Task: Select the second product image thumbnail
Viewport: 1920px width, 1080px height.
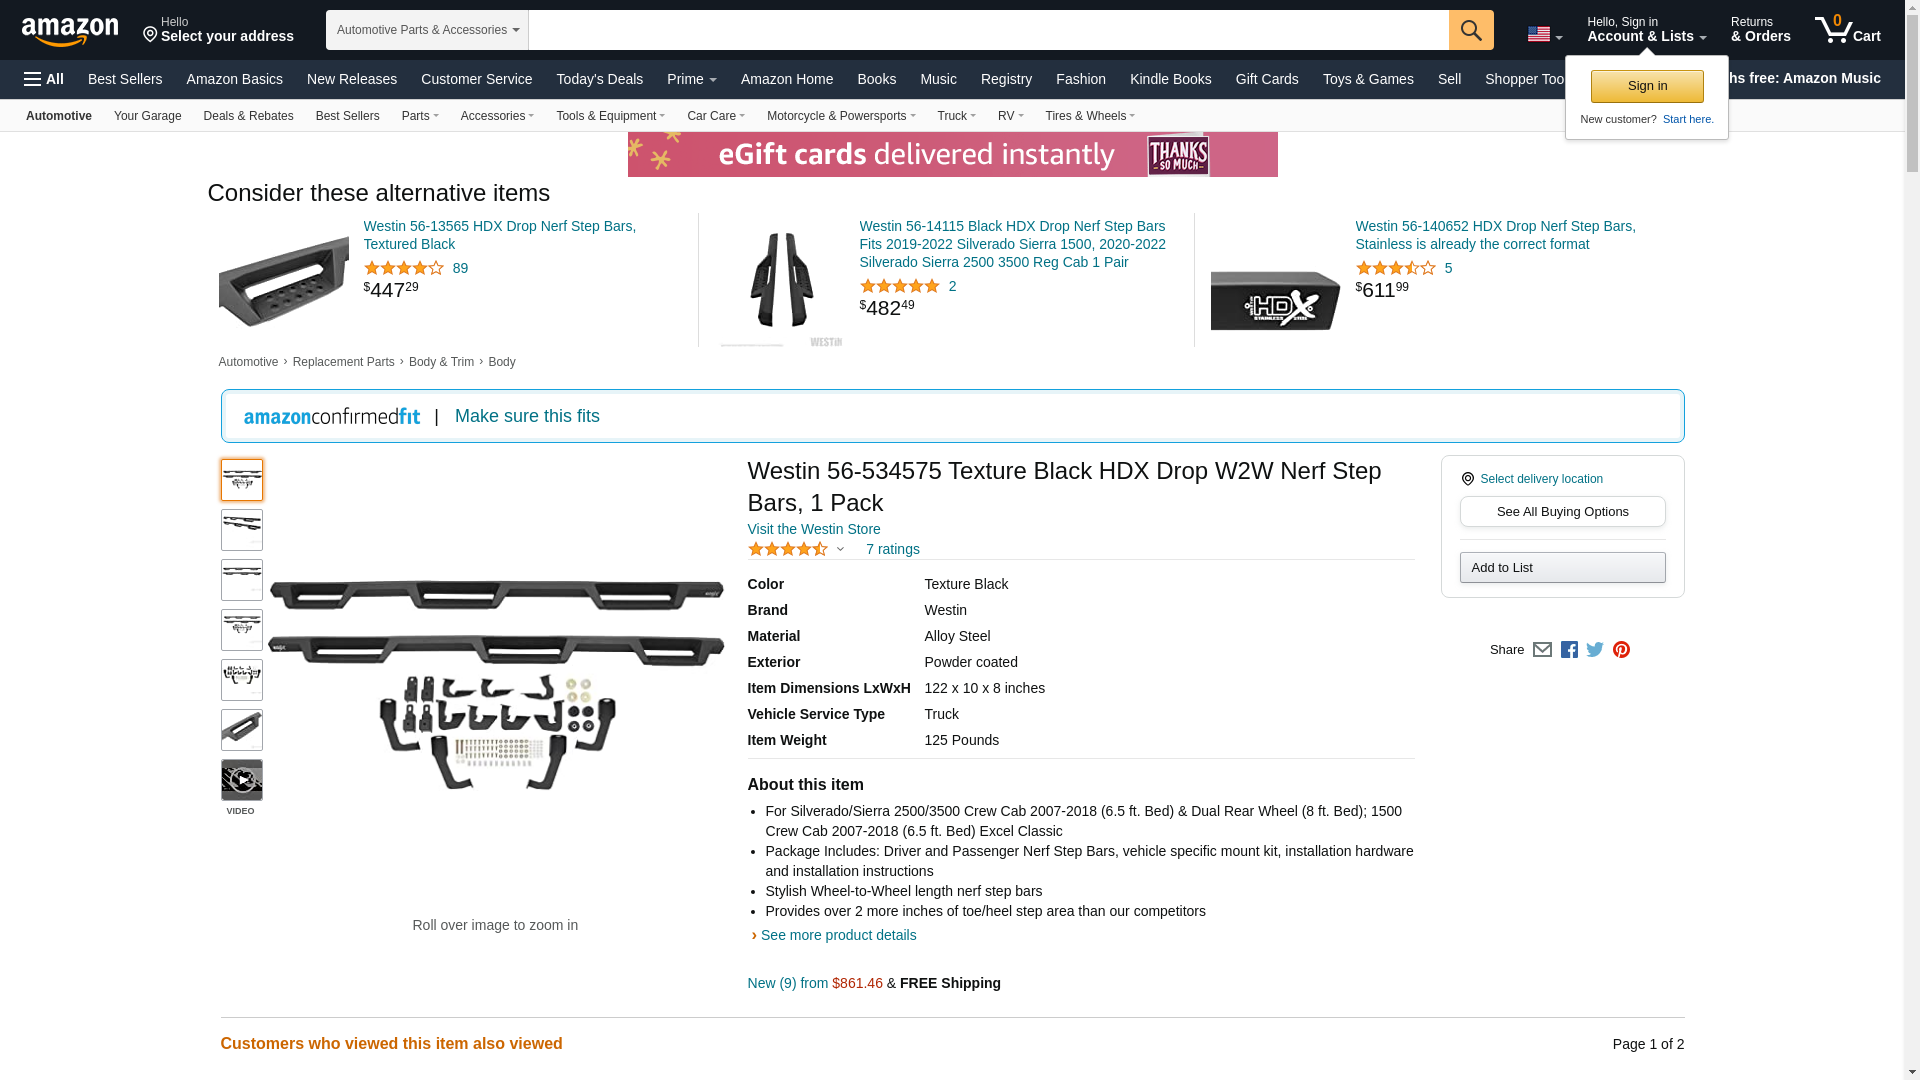Action: click(242, 530)
